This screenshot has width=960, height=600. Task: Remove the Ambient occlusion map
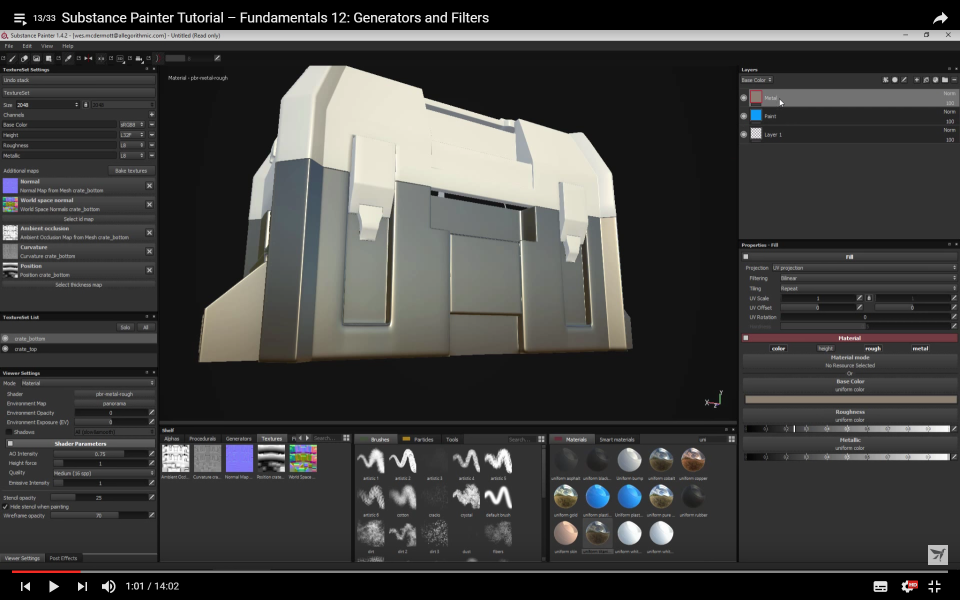149,233
